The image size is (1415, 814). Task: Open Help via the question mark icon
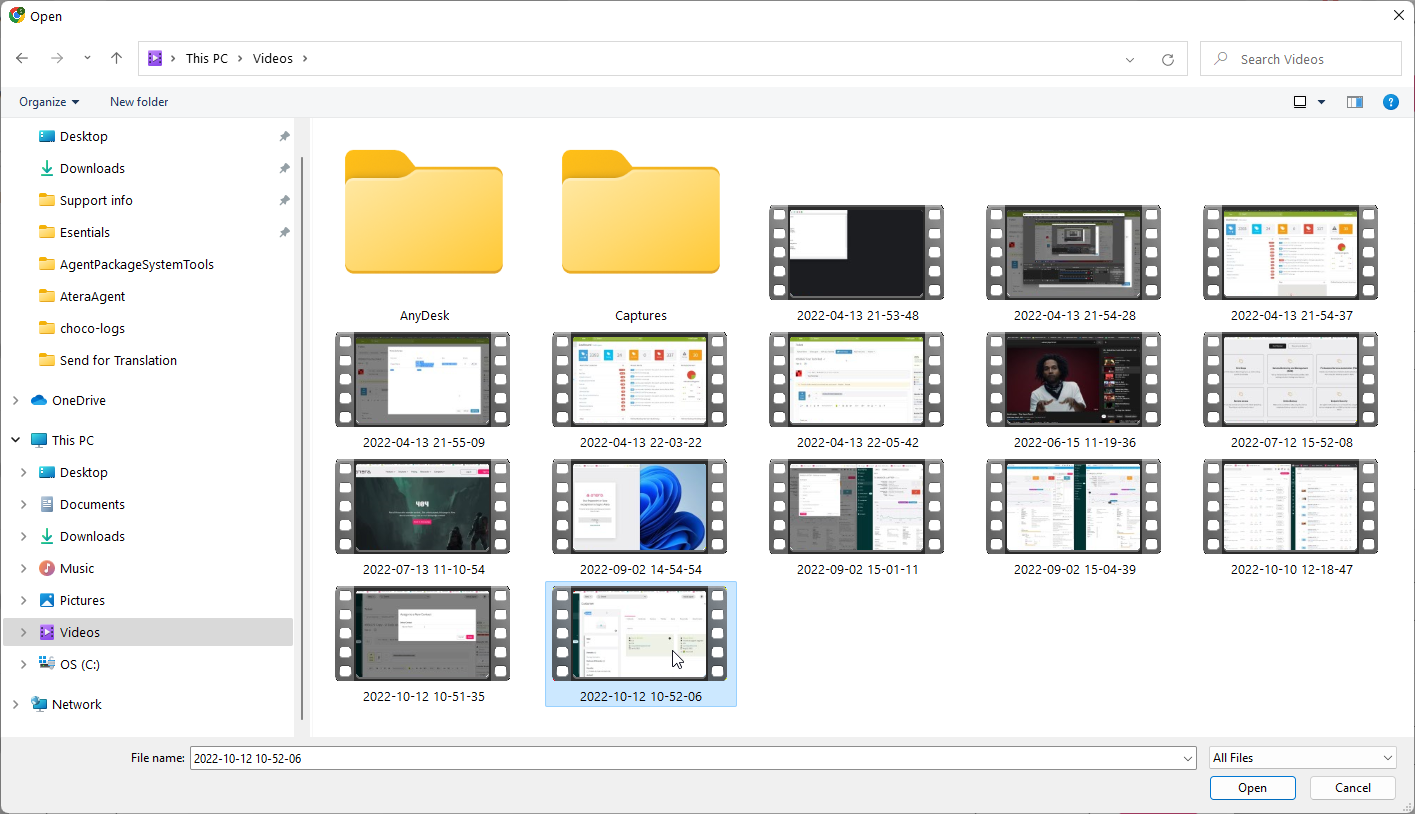tap(1390, 101)
